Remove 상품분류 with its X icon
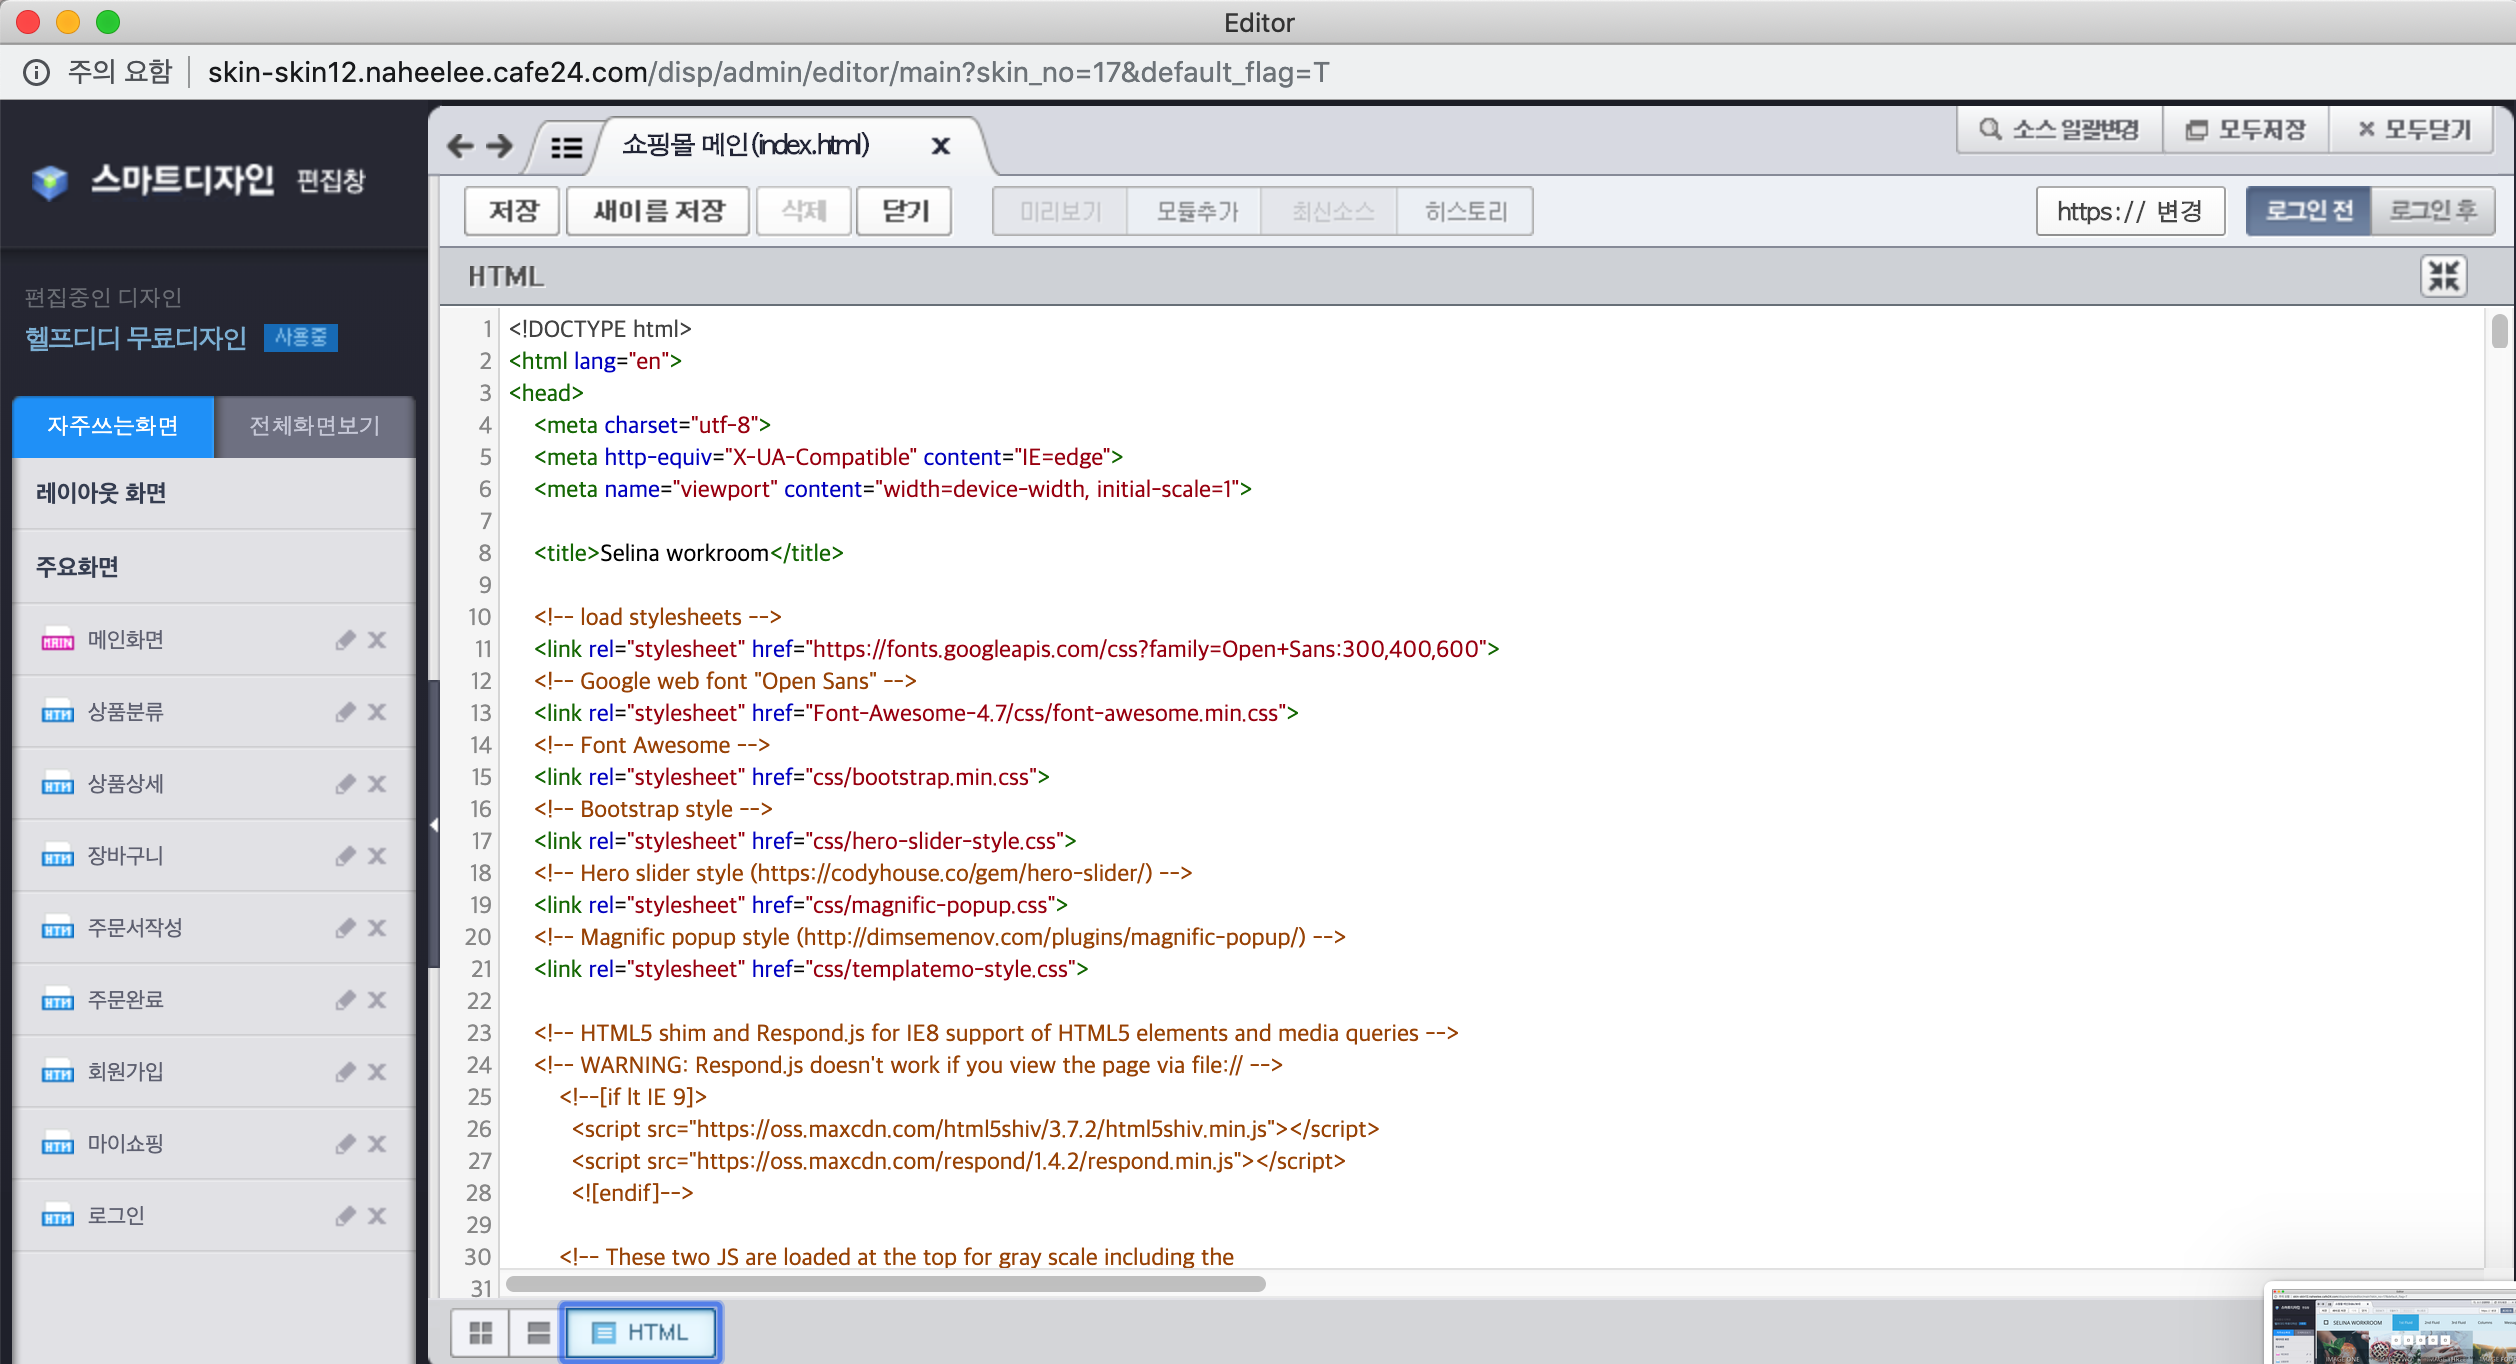Image resolution: width=2516 pixels, height=1364 pixels. click(x=377, y=712)
